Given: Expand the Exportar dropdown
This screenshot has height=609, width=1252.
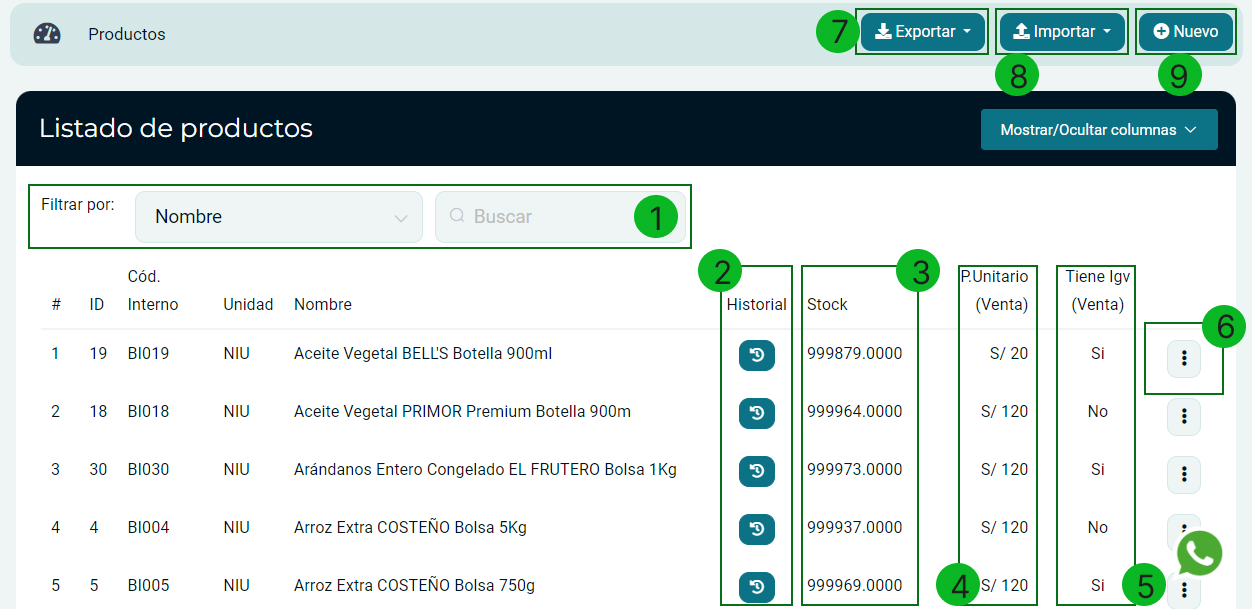Looking at the screenshot, I should 923,32.
